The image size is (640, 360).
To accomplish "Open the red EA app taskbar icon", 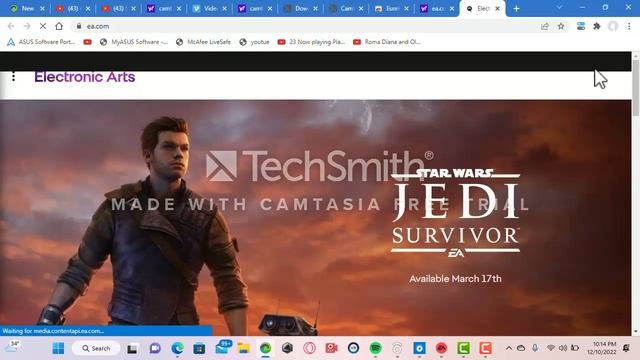I will coord(441,348).
